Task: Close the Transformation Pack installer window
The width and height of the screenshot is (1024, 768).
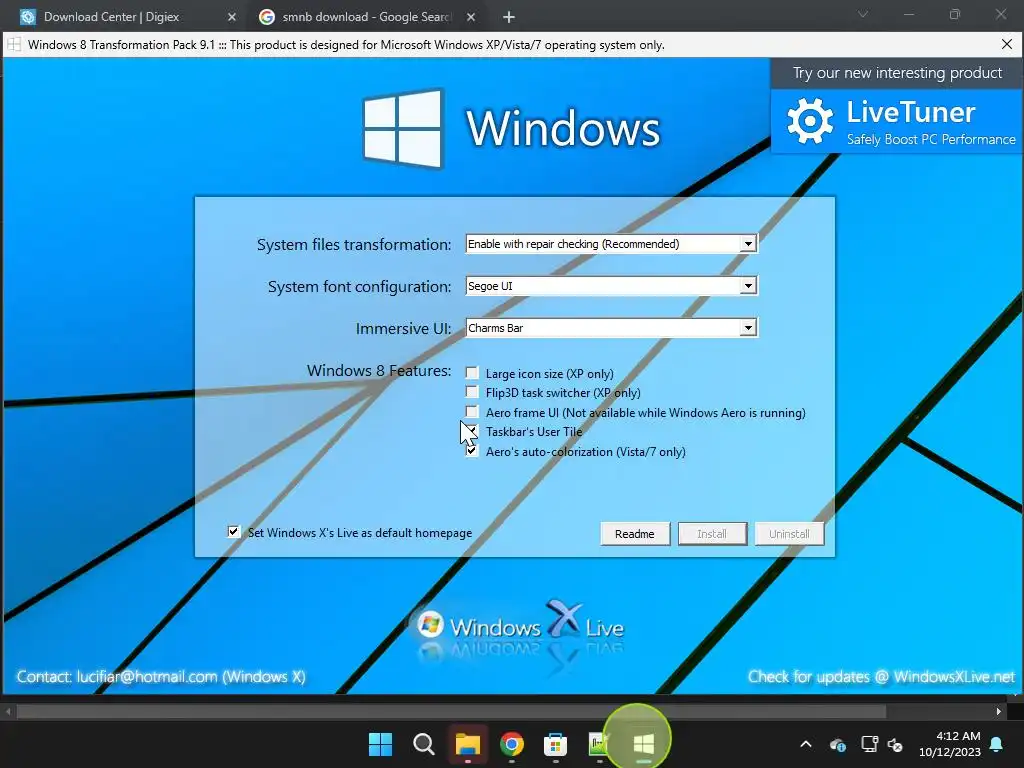Action: 1007,44
